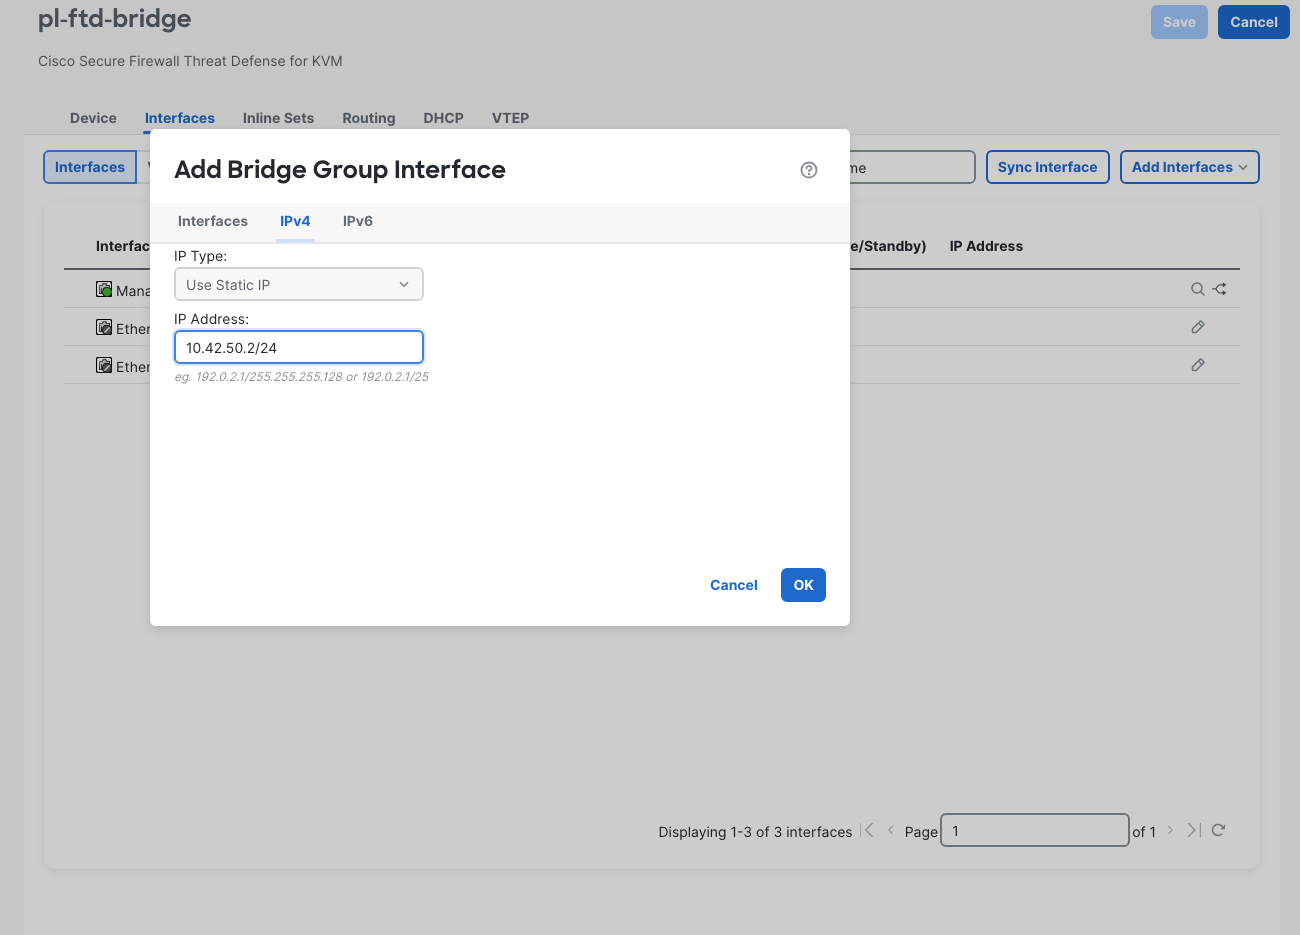1300x935 pixels.
Task: Open the IPv6 tab
Action: 358,221
